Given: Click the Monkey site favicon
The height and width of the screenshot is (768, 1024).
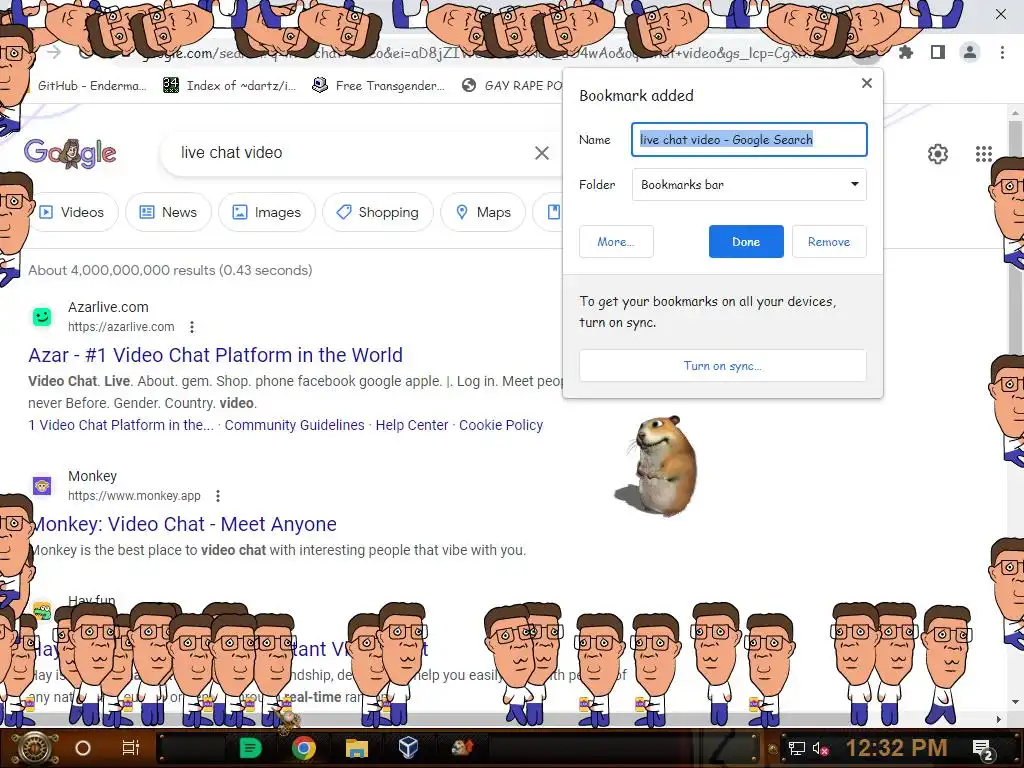Looking at the screenshot, I should tap(42, 486).
